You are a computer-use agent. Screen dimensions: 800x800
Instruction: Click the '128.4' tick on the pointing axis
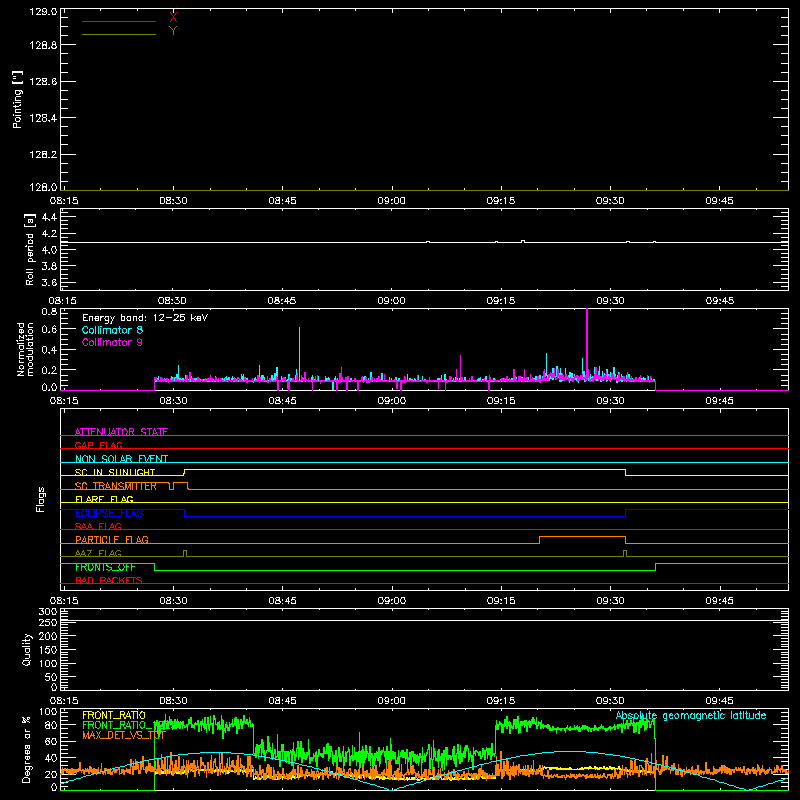click(x=43, y=118)
